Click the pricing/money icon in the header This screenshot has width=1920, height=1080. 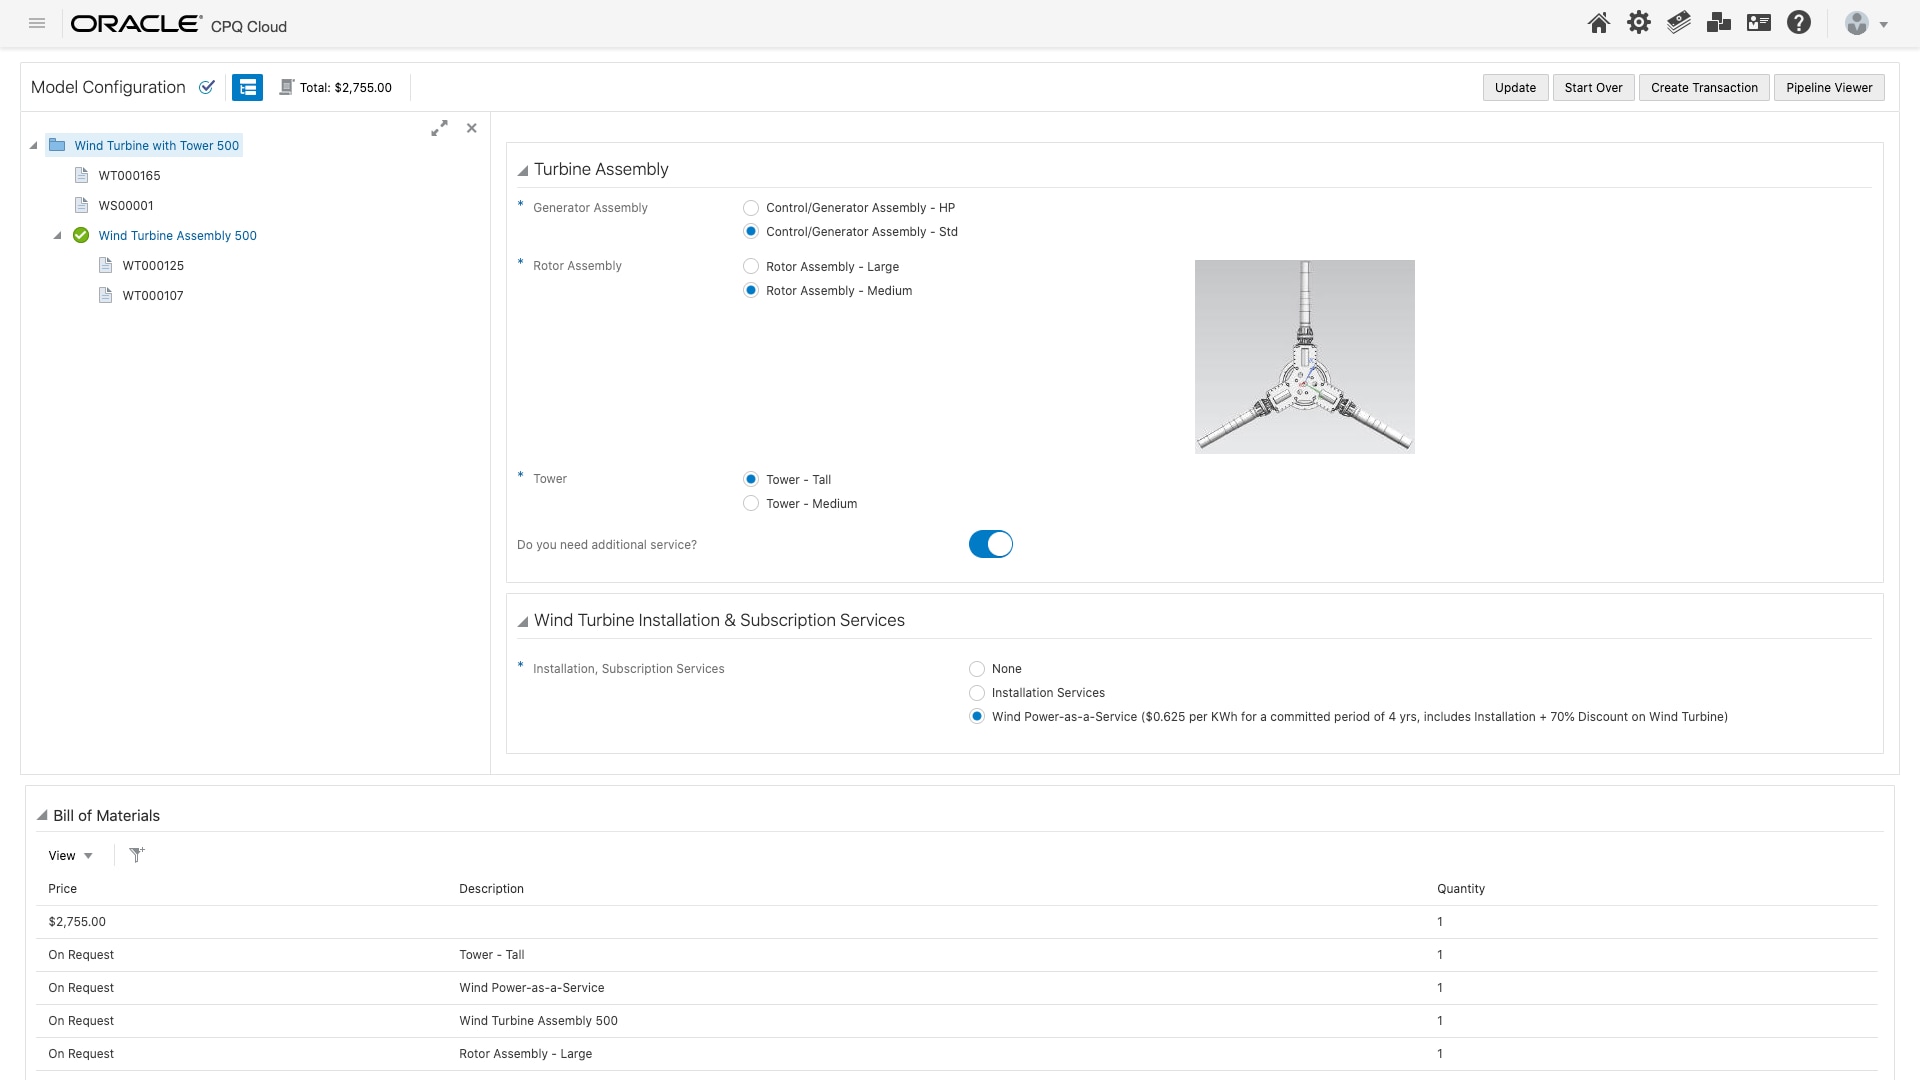[1679, 22]
